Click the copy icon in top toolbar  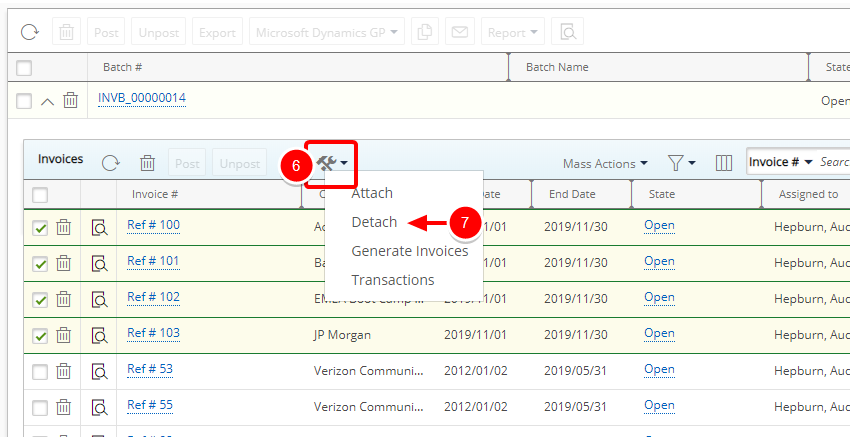425,32
